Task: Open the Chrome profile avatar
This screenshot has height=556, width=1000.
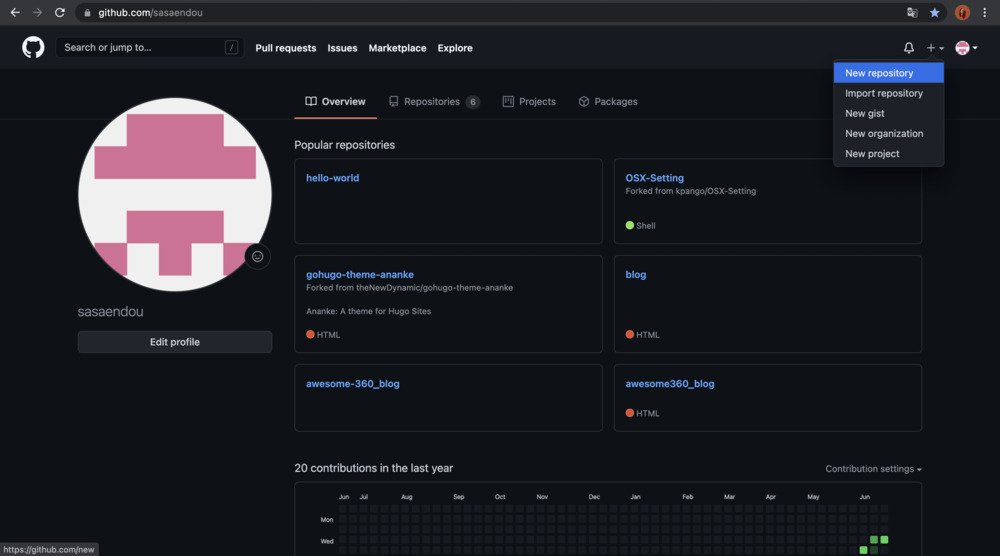Action: coord(962,12)
